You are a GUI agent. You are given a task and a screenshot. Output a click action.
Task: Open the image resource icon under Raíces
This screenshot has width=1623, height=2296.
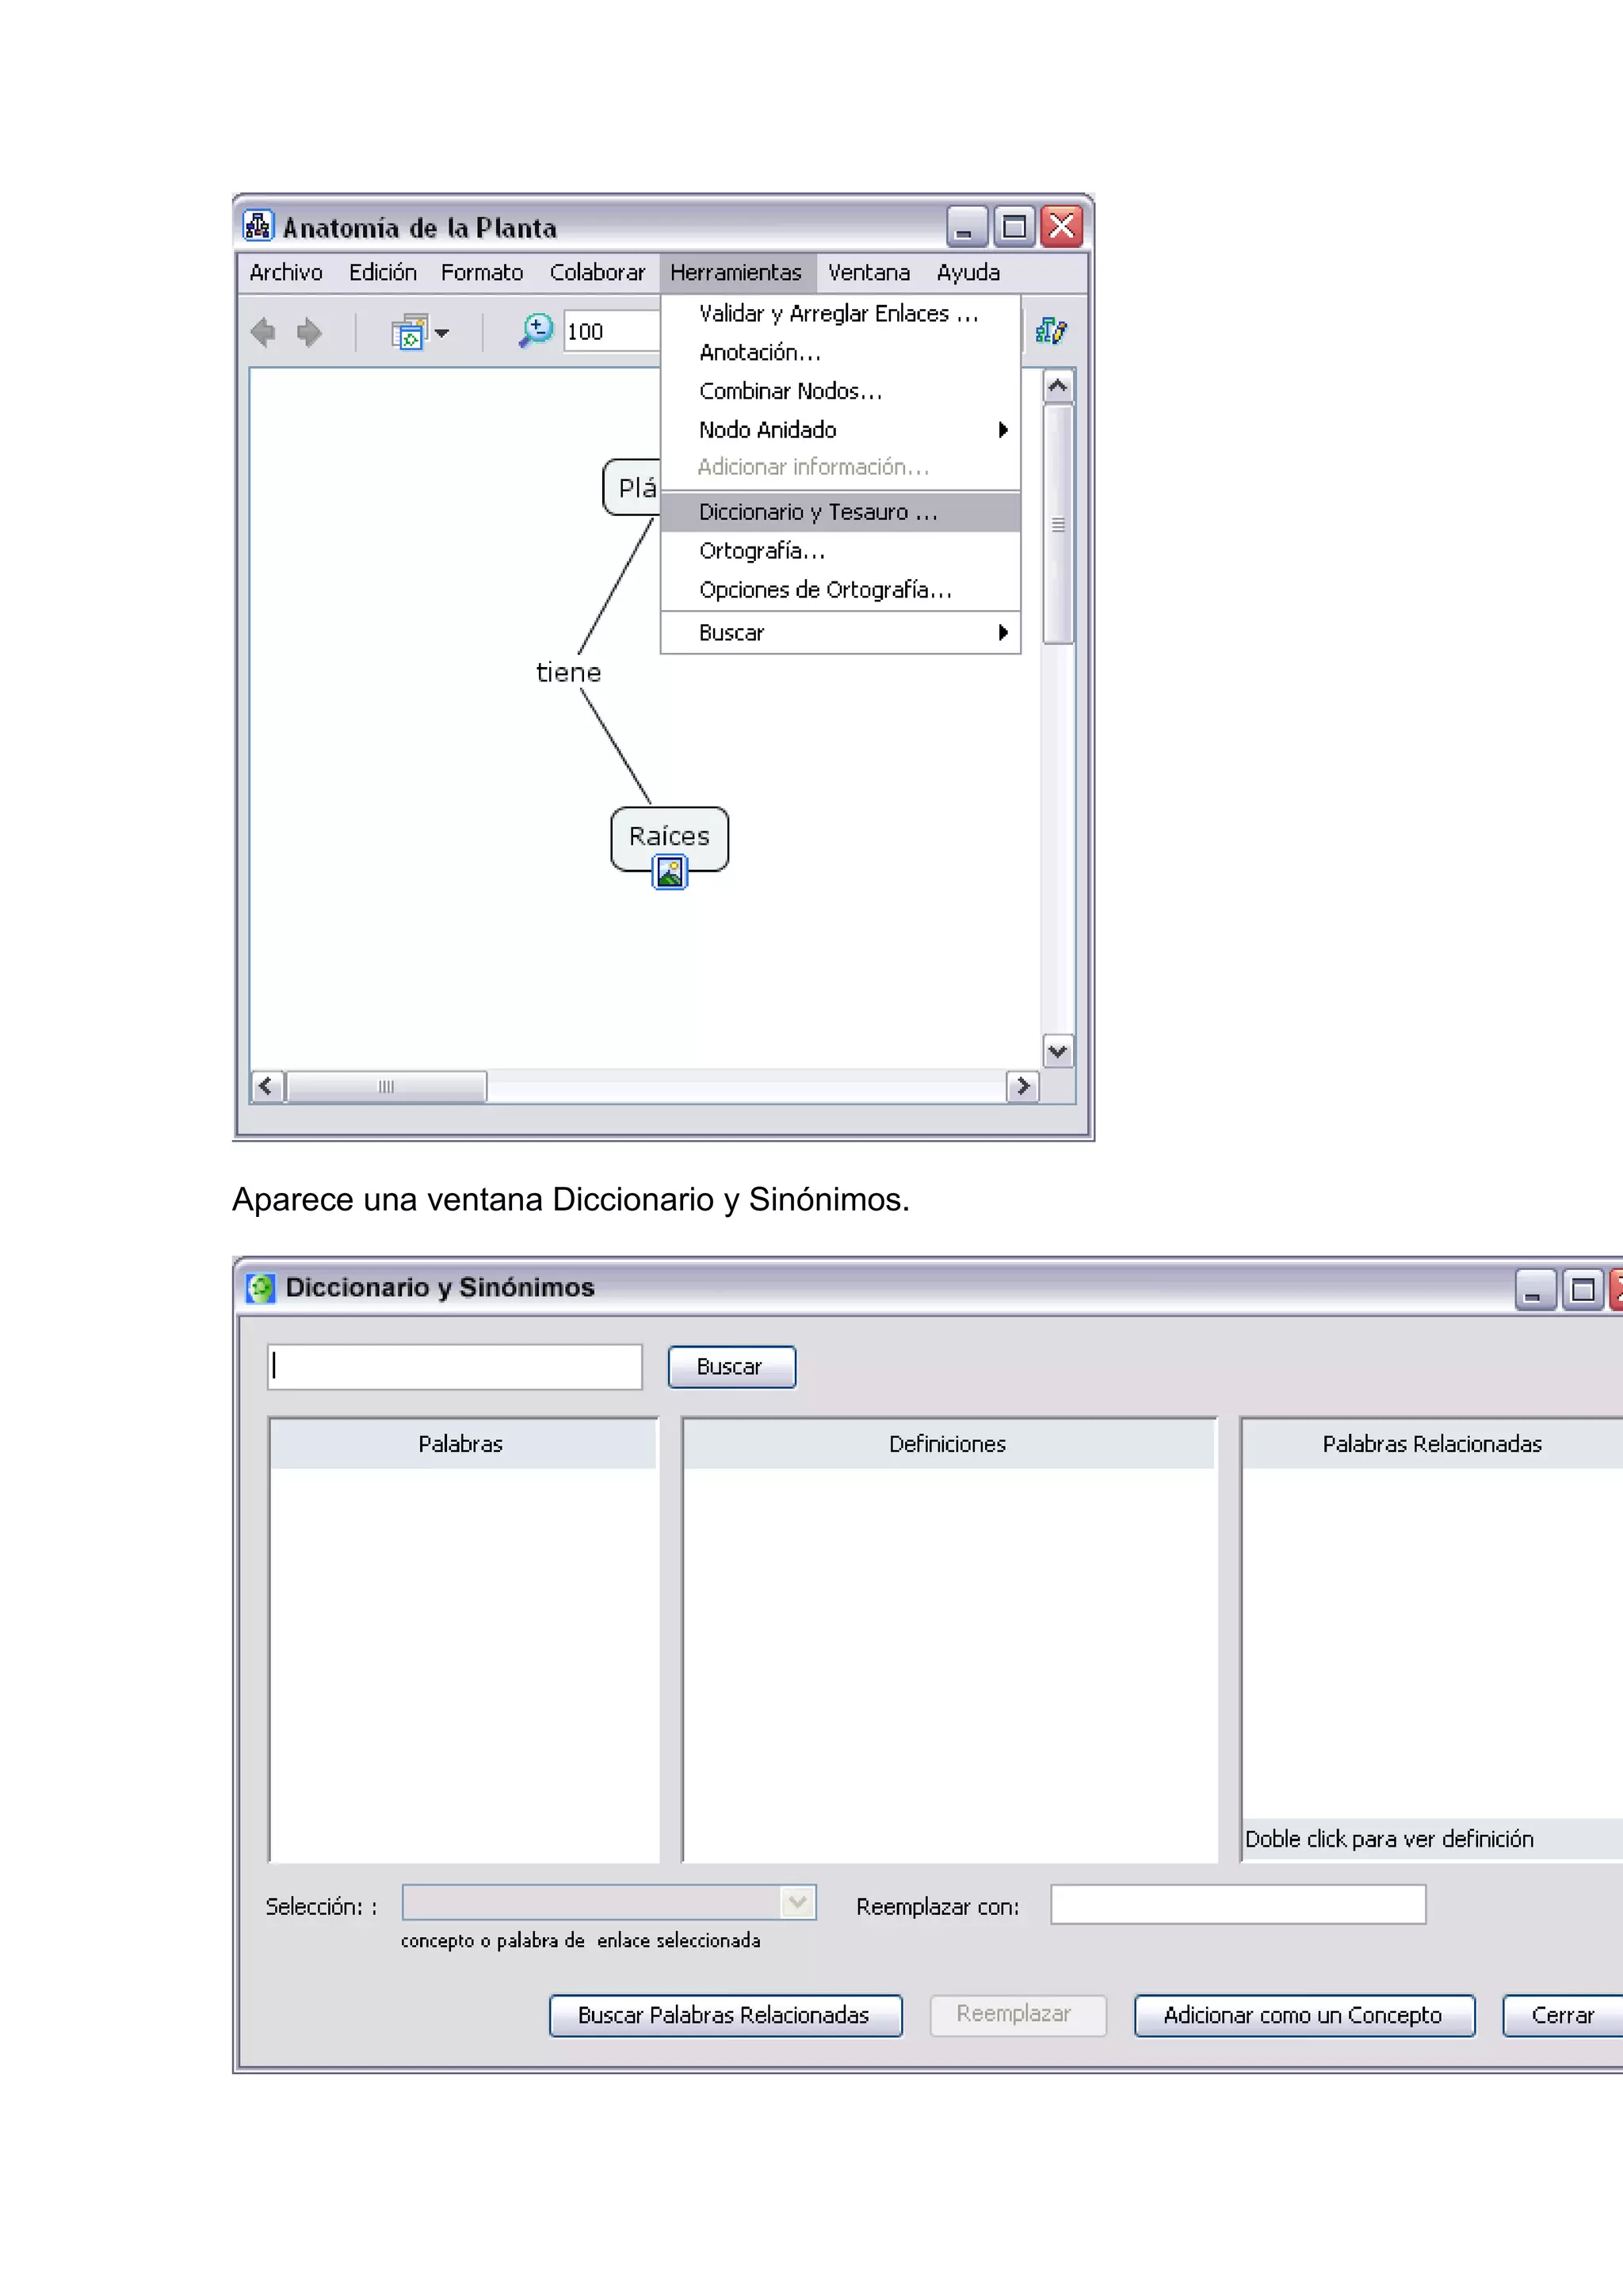(669, 873)
